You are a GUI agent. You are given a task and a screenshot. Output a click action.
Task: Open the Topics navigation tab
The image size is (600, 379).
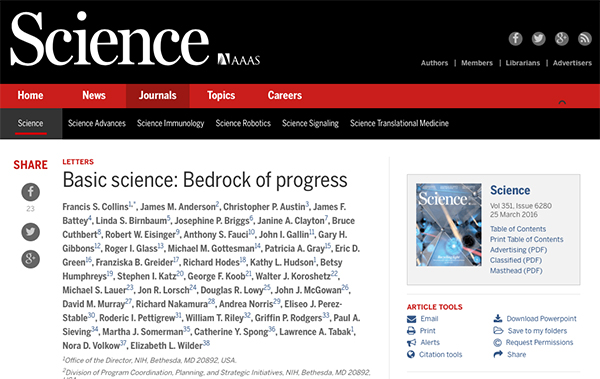coord(221,96)
